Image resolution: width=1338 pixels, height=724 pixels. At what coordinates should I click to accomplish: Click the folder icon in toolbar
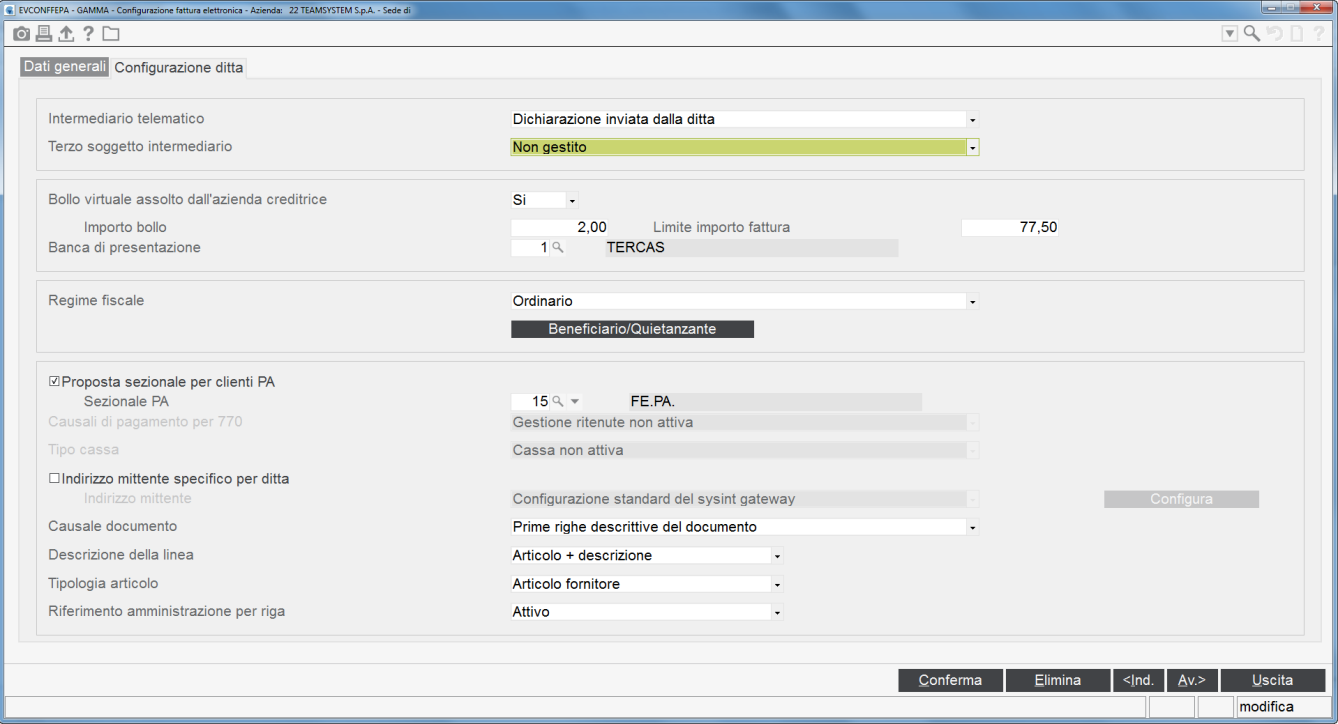click(110, 34)
